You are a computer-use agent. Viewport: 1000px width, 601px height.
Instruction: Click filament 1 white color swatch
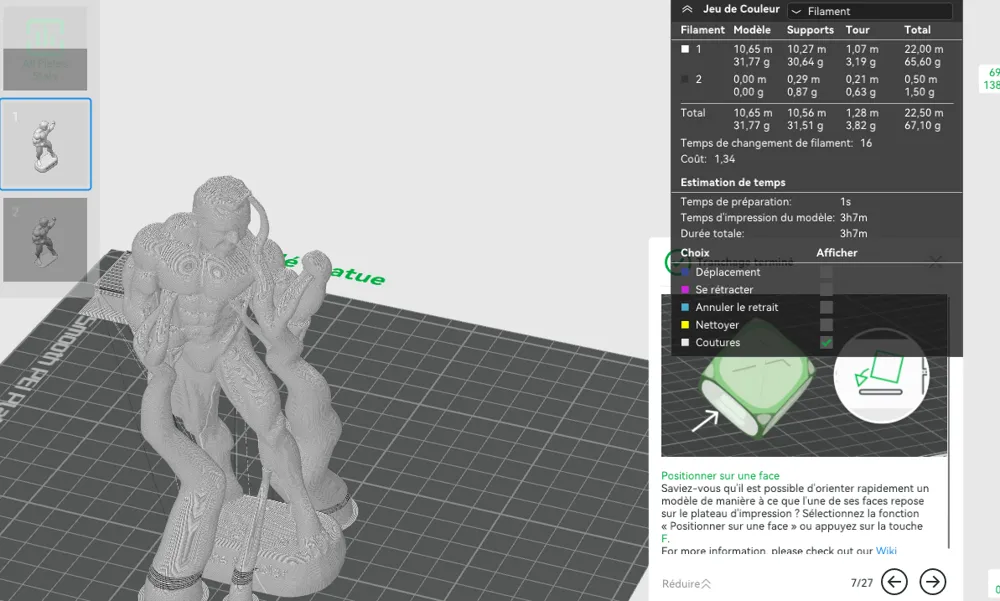685,49
